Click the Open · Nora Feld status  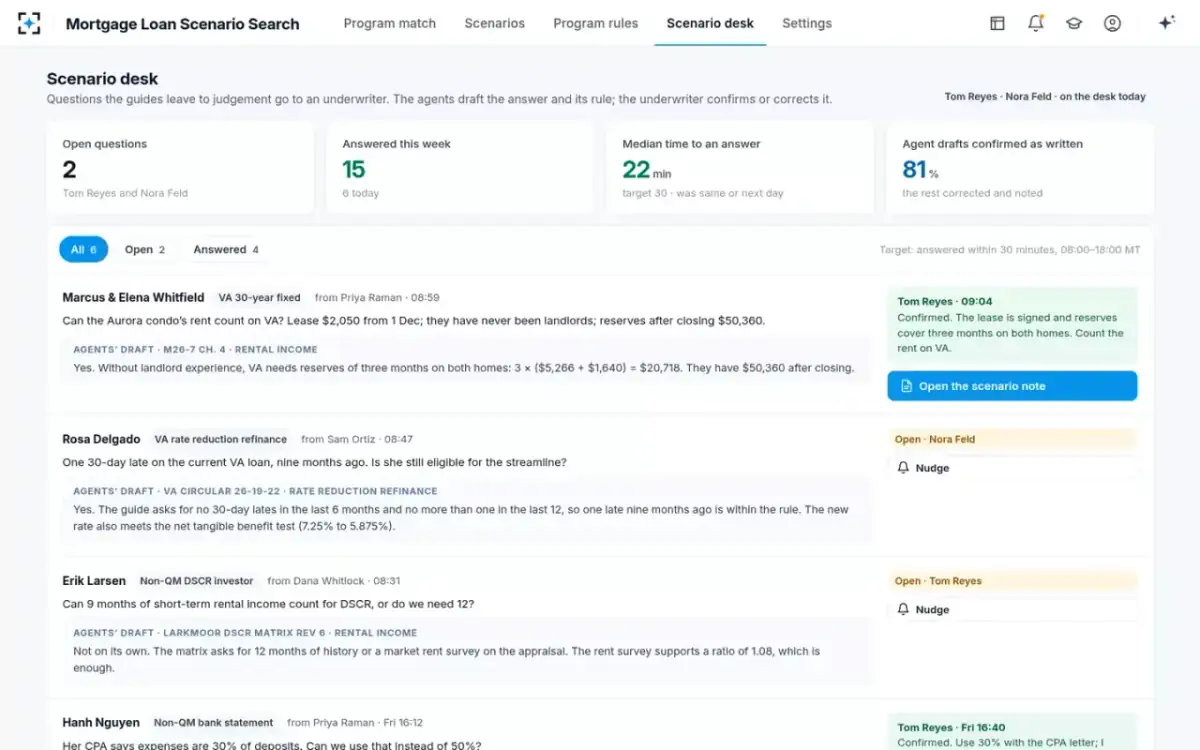(x=1012, y=439)
